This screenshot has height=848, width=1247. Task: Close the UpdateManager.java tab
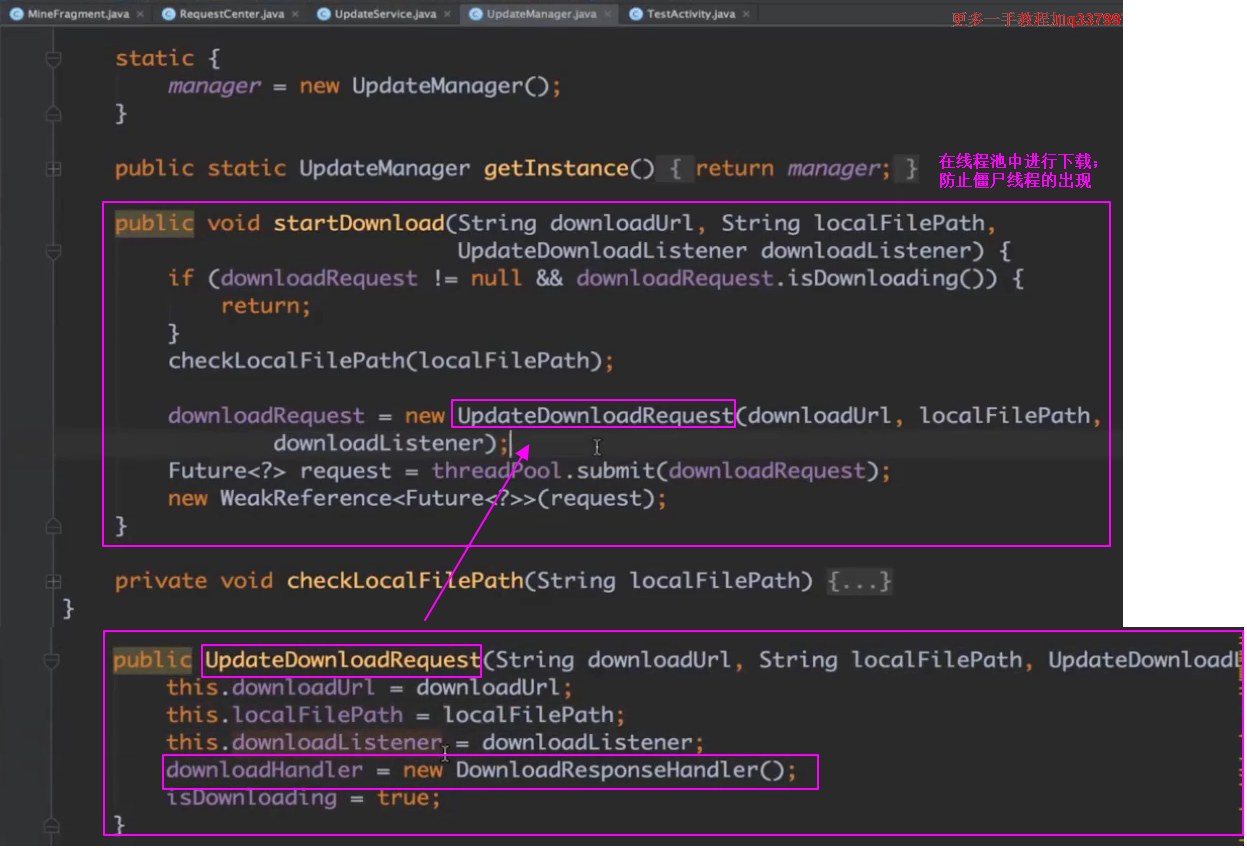(x=606, y=14)
